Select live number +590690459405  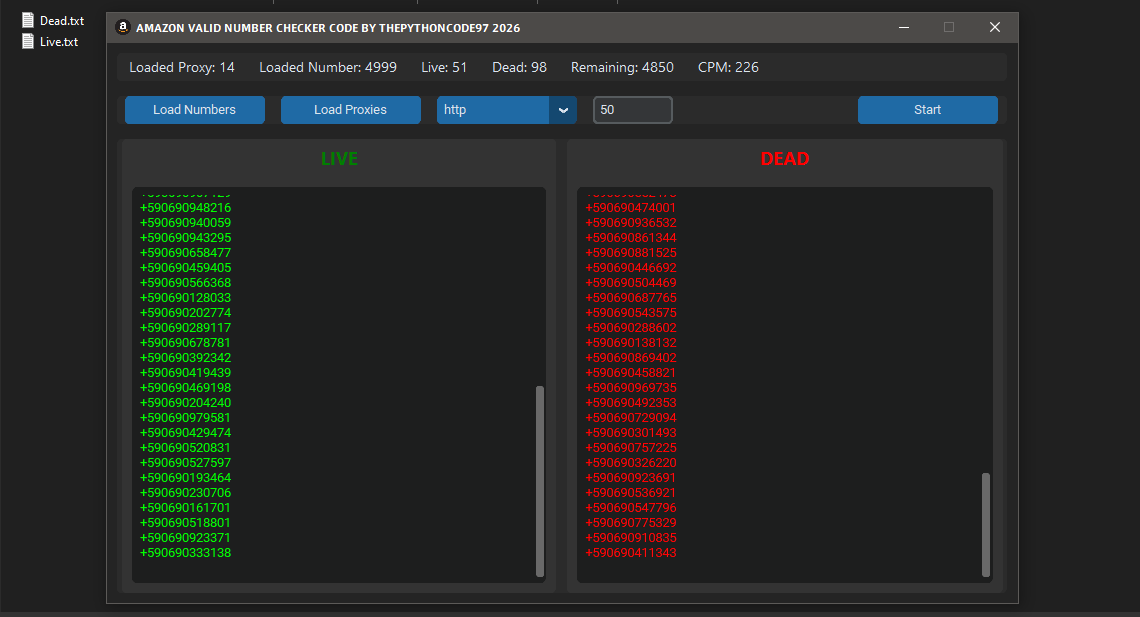coord(185,268)
